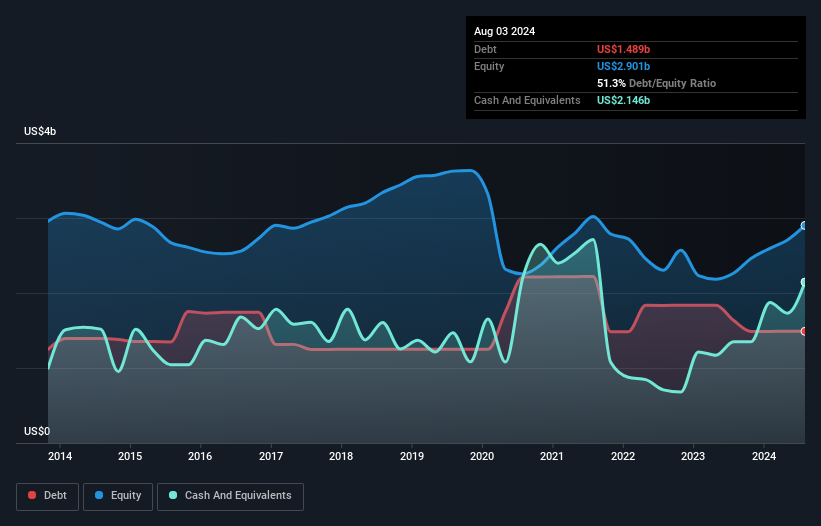Click the US$0 y-axis label
The image size is (821, 526).
[37, 431]
